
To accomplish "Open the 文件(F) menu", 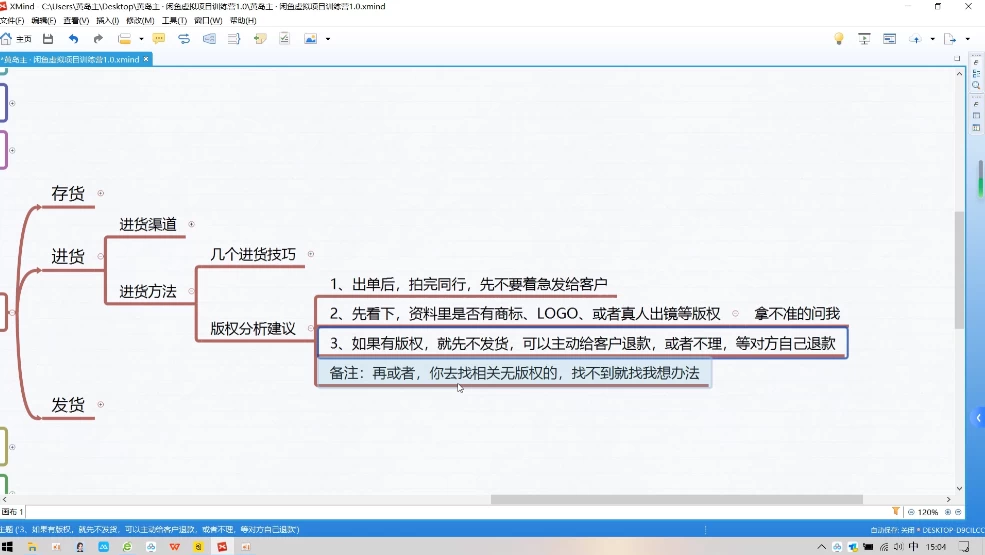I will 12,21.
